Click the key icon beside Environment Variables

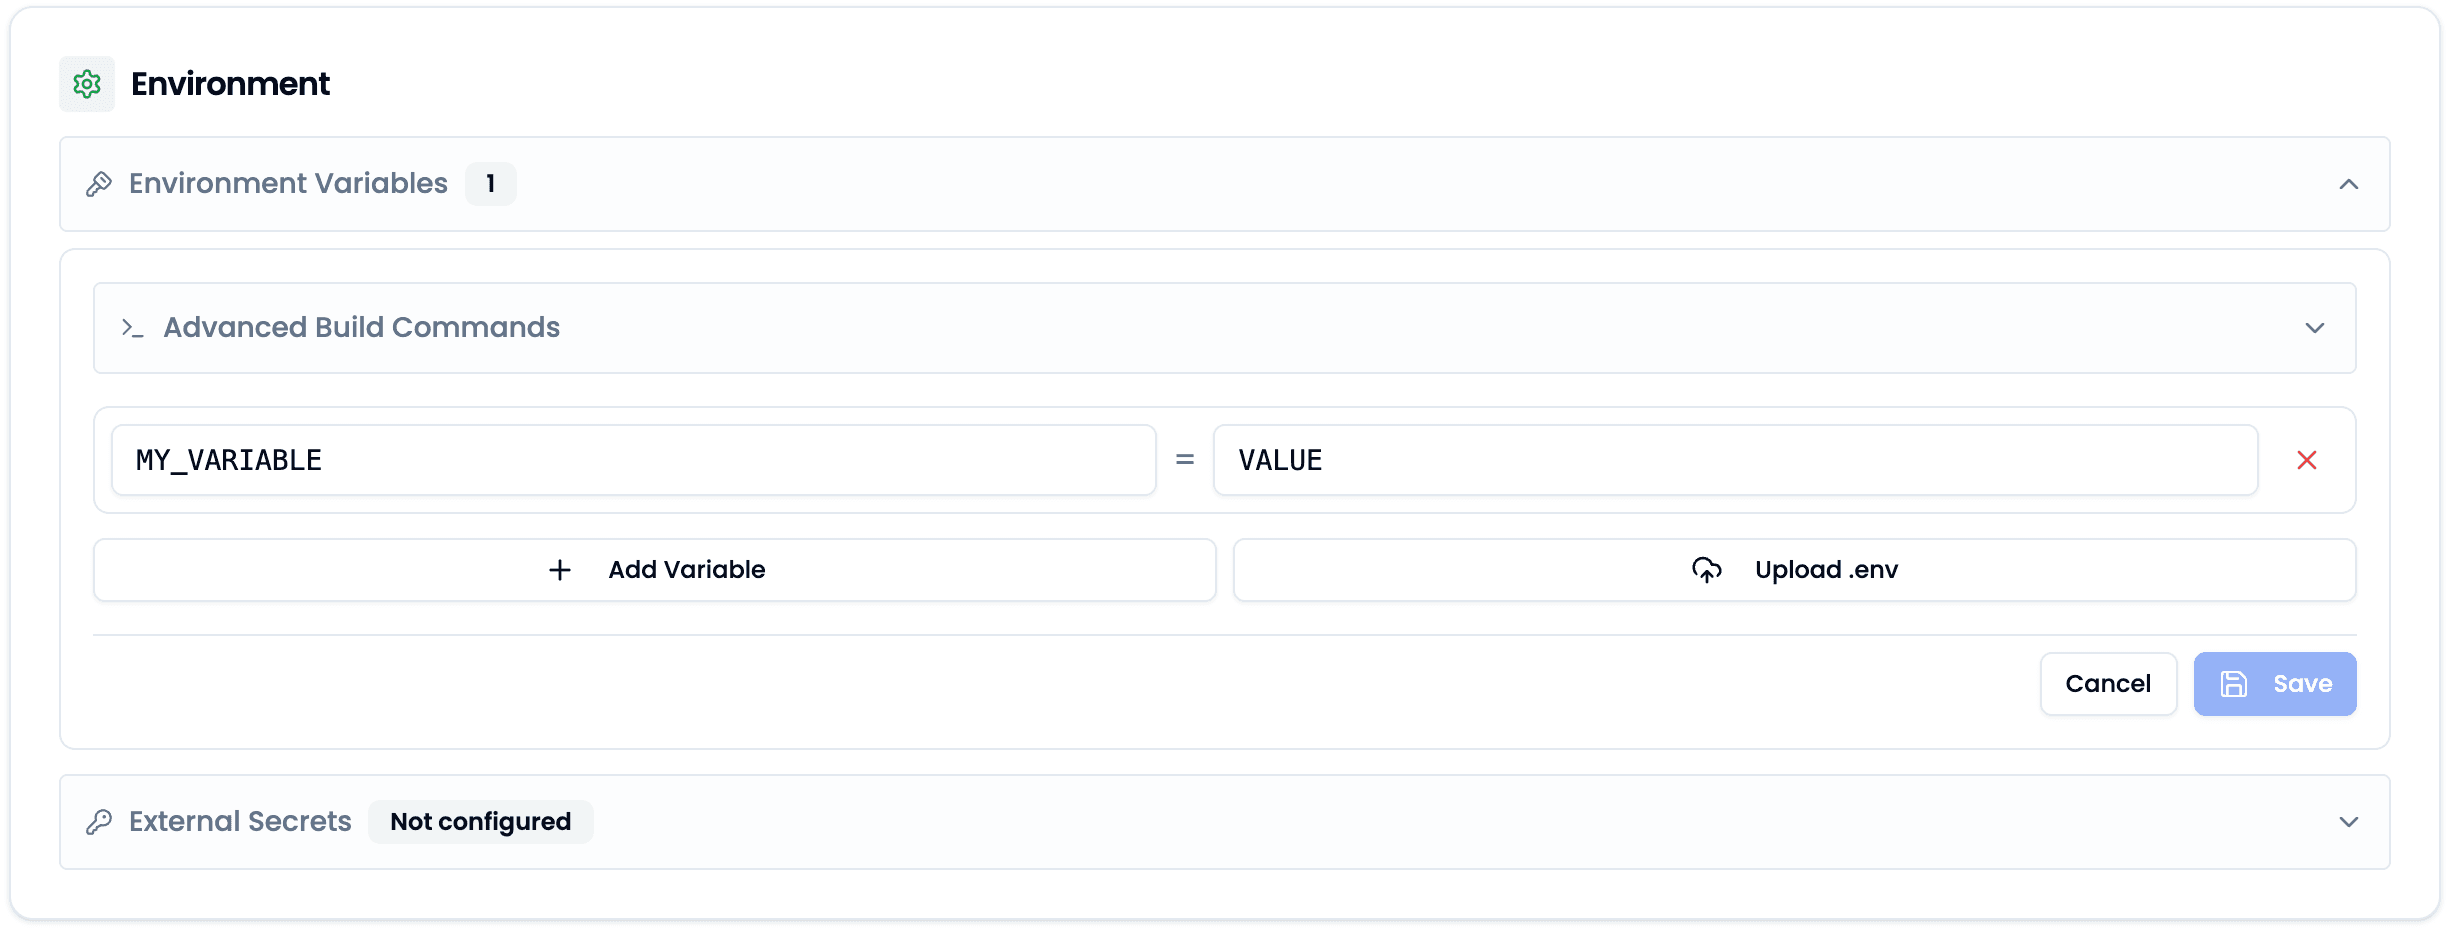[x=99, y=184]
